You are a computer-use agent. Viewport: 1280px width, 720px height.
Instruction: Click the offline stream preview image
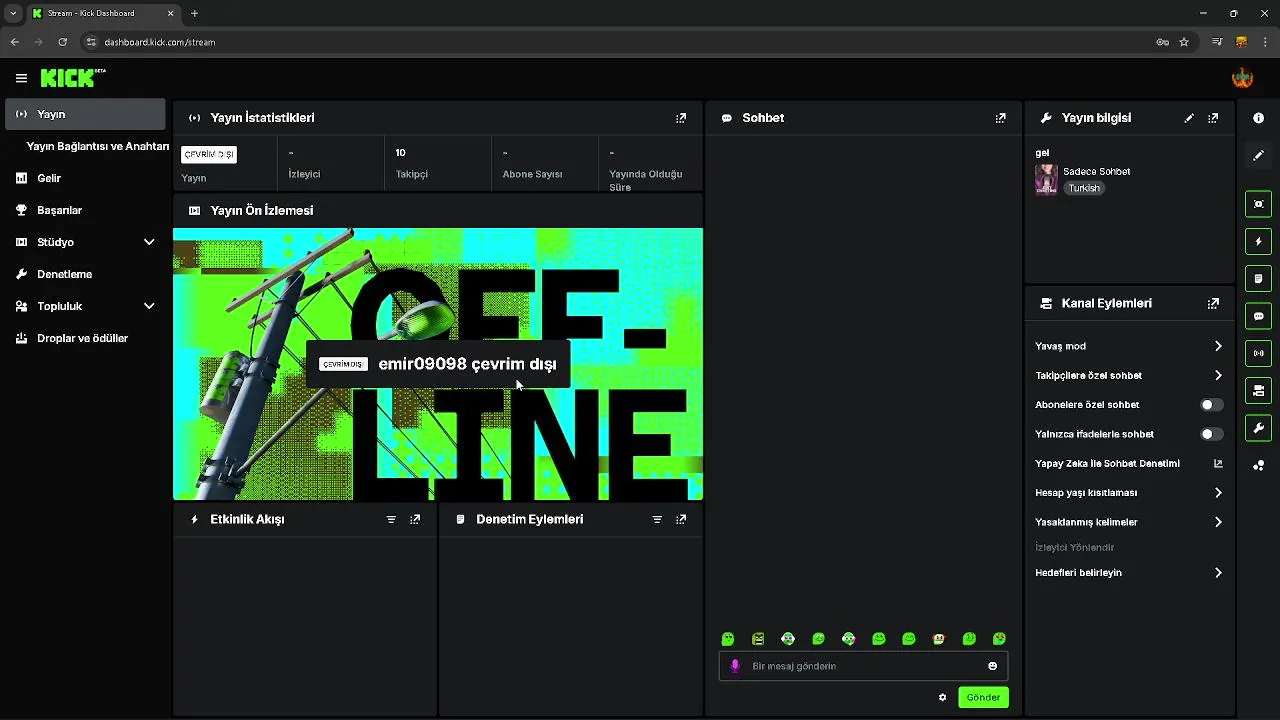pyautogui.click(x=438, y=364)
